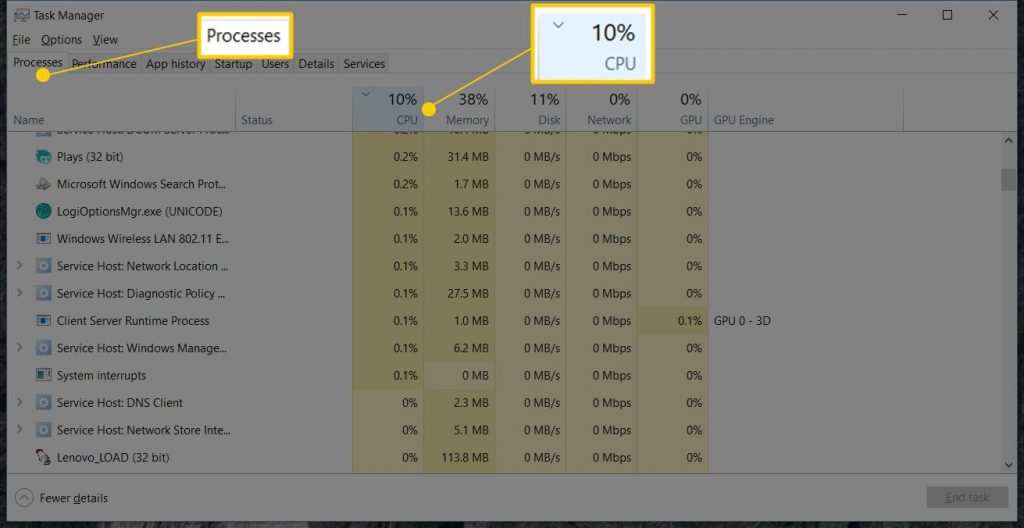Sort by the GPU column header
Image resolution: width=1024 pixels, height=528 pixels.
pyautogui.click(x=673, y=110)
